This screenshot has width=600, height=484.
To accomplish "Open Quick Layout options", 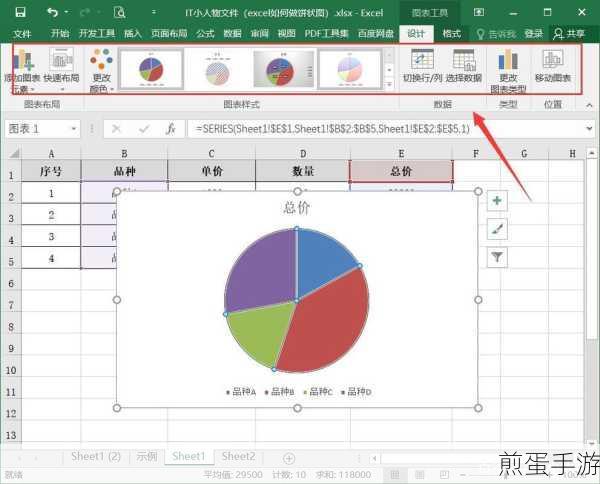I will click(x=61, y=71).
